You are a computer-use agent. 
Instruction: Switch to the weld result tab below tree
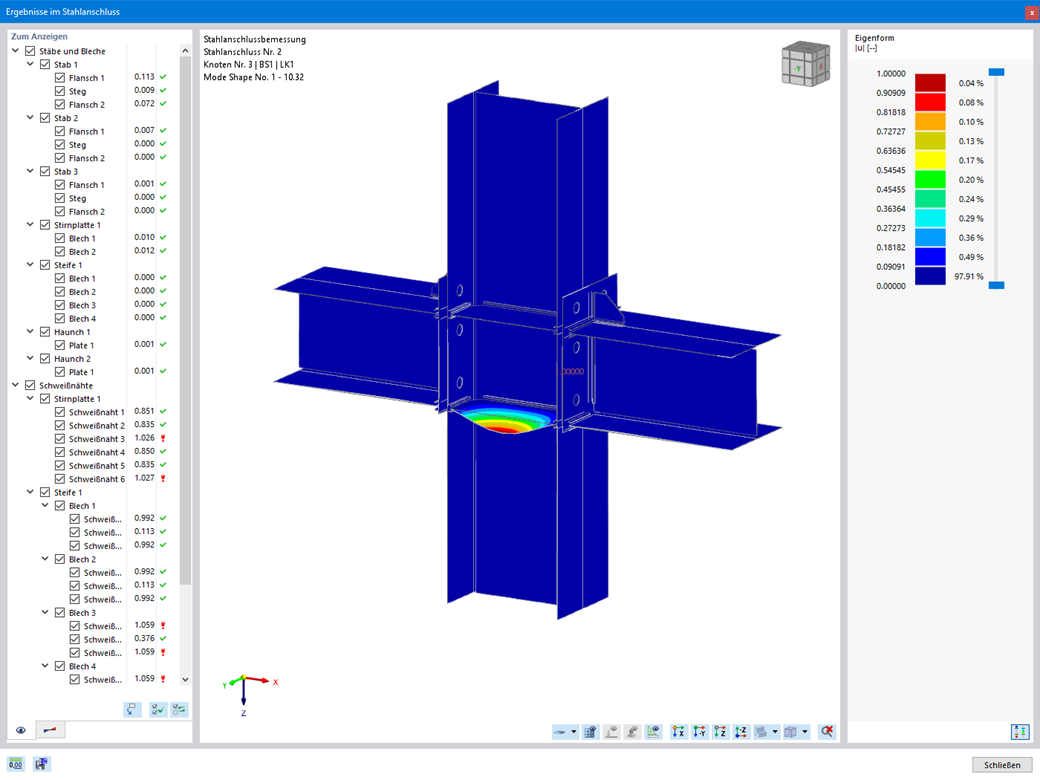pos(51,730)
